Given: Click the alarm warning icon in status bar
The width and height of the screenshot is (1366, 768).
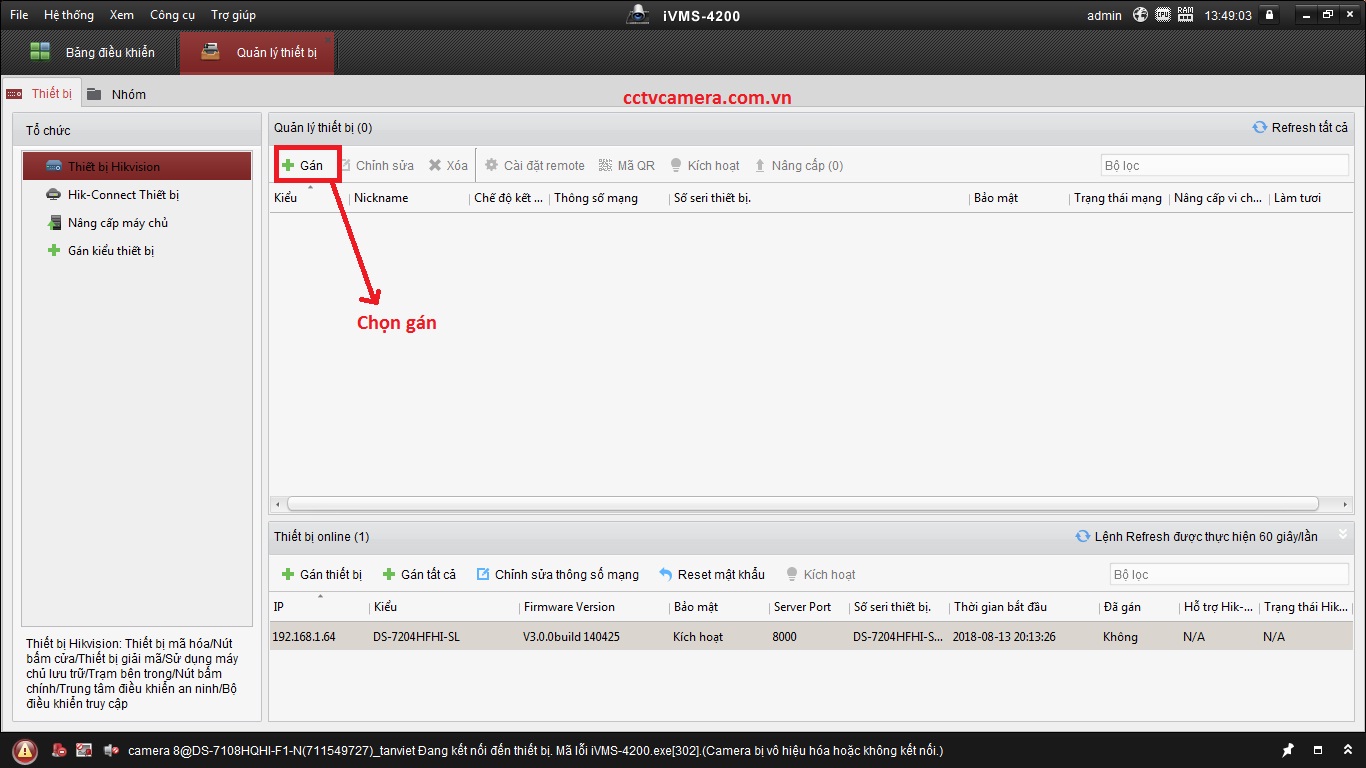Looking at the screenshot, I should pyautogui.click(x=24, y=750).
